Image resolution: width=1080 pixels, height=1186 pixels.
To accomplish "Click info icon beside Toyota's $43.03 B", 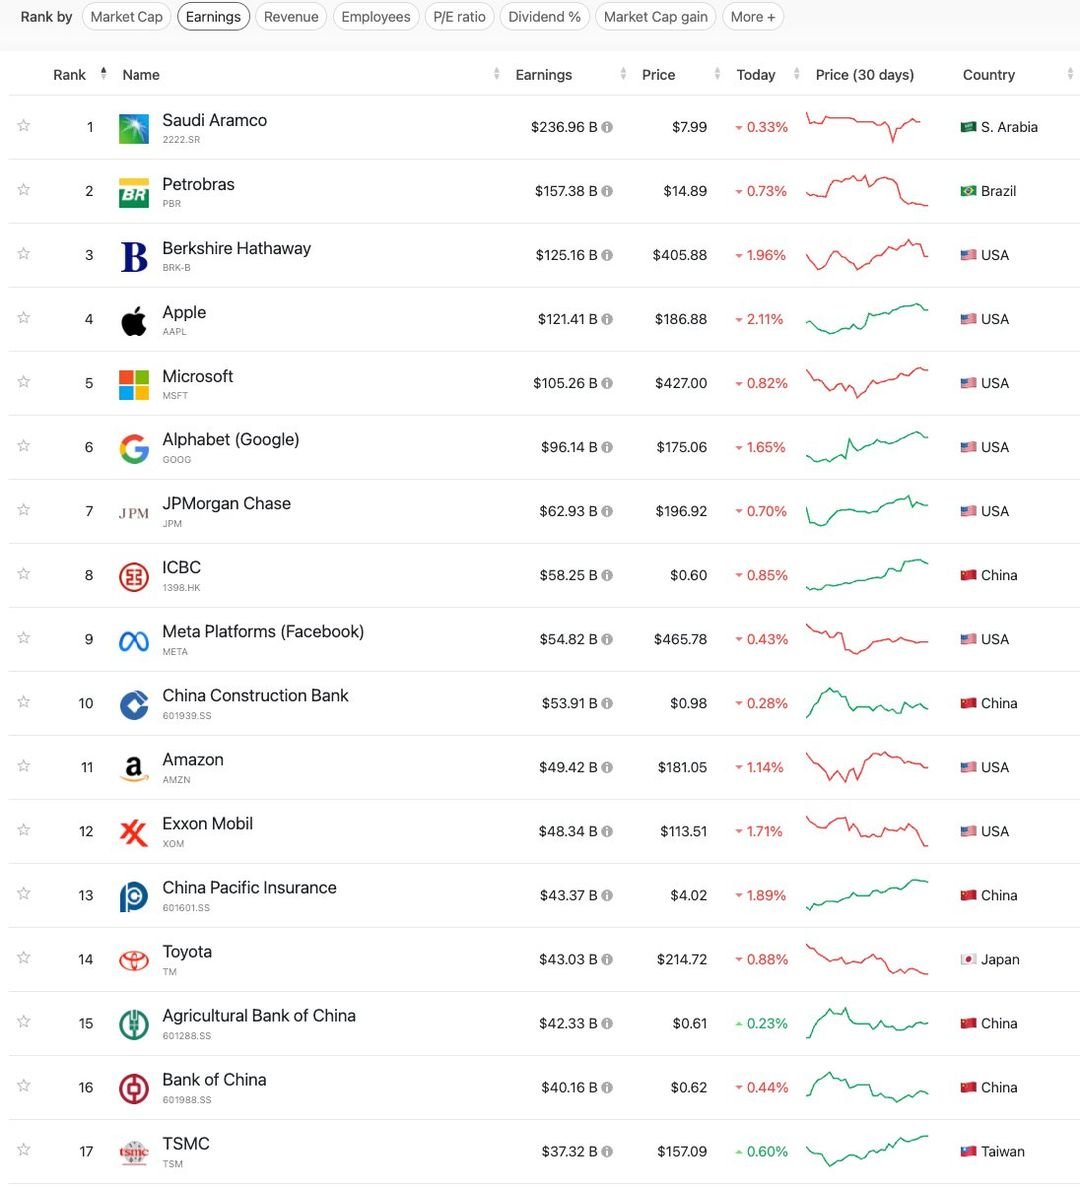I will (x=607, y=959).
